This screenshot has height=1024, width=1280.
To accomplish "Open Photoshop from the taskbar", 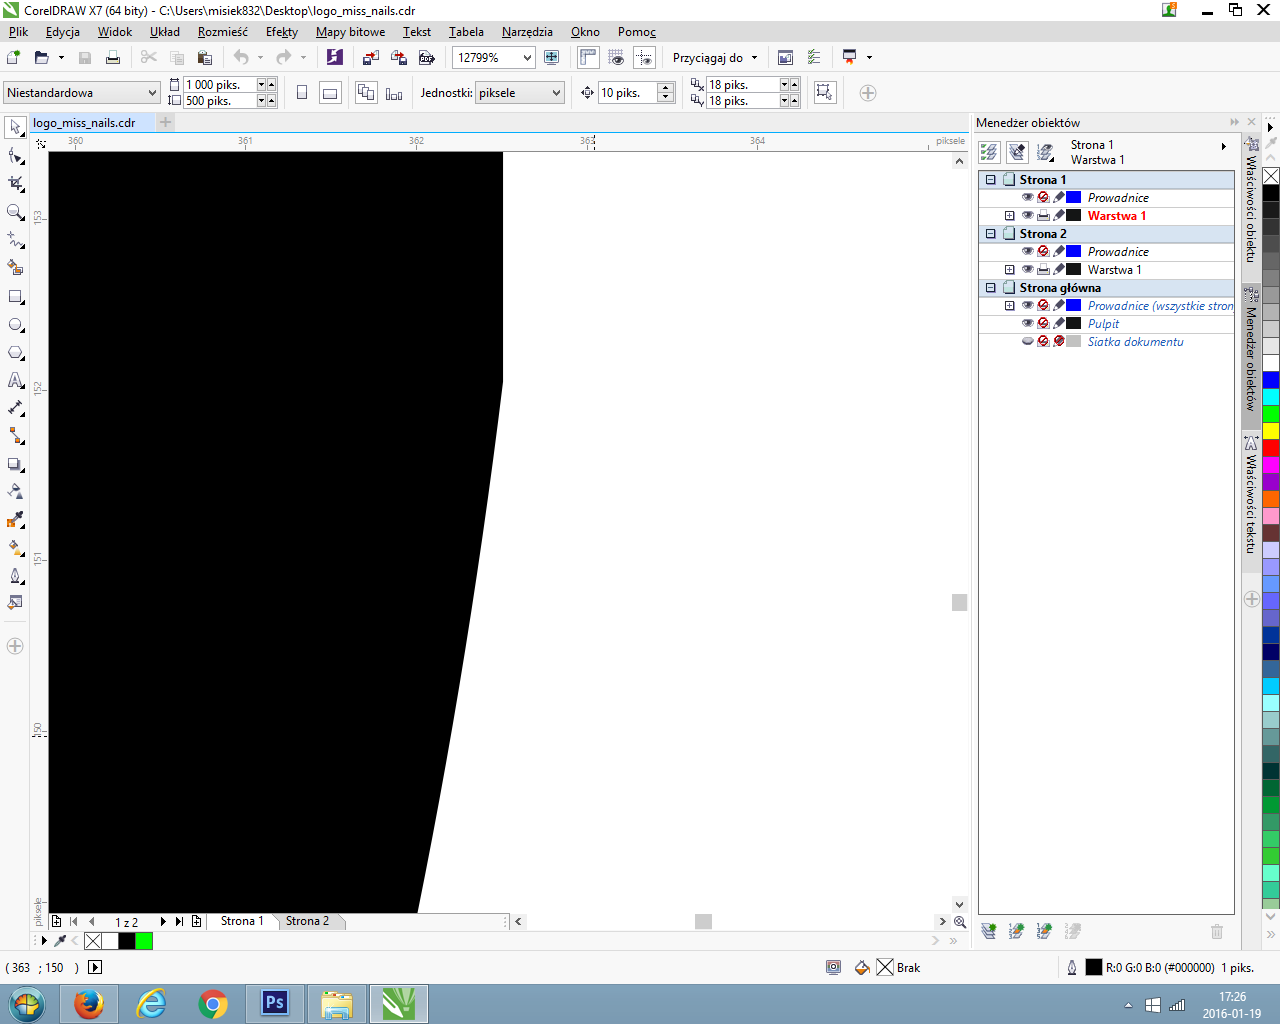I will click(x=274, y=1003).
